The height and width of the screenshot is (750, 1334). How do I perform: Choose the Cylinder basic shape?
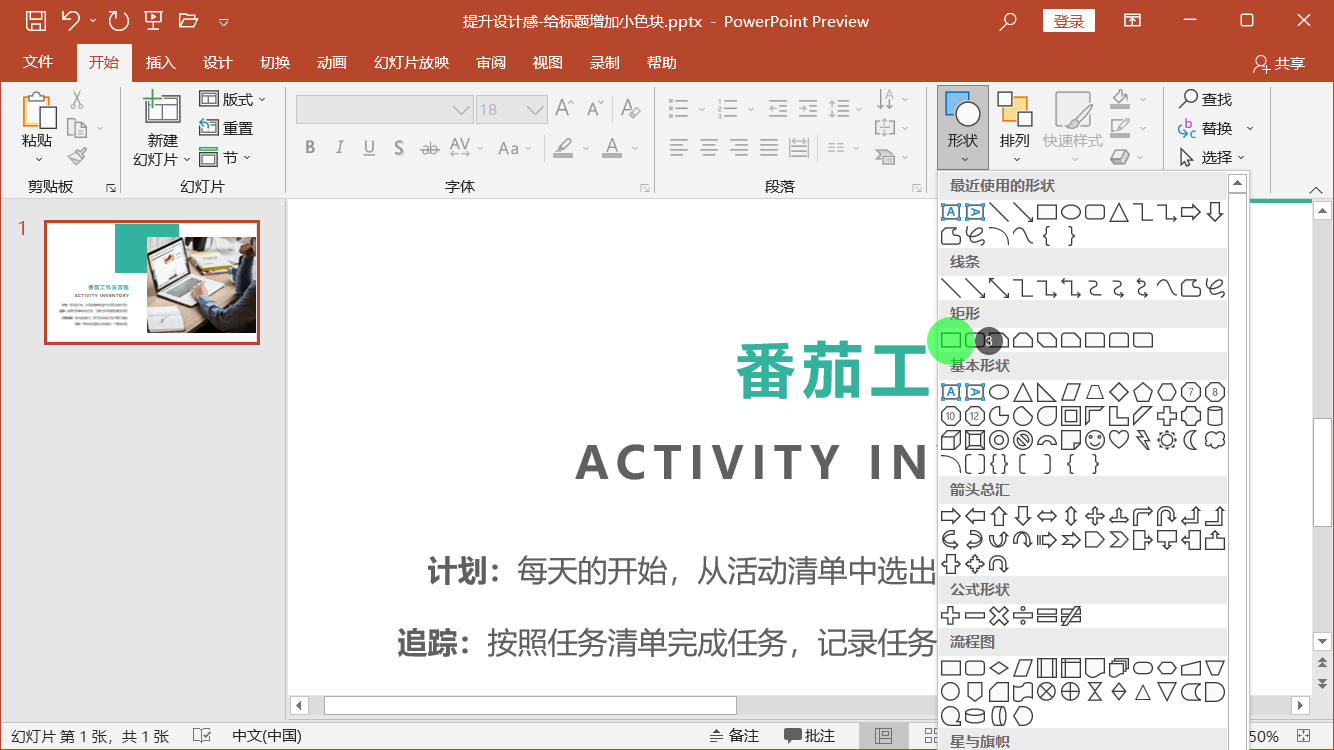tap(1215, 416)
